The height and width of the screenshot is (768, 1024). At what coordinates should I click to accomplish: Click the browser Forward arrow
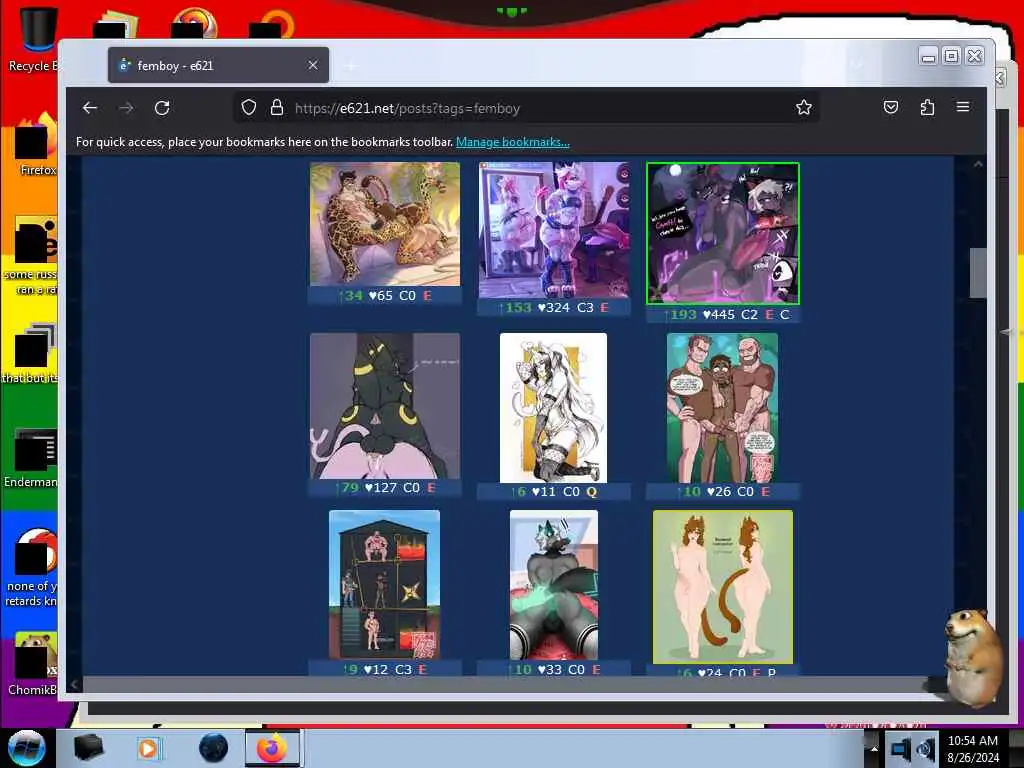[127, 108]
